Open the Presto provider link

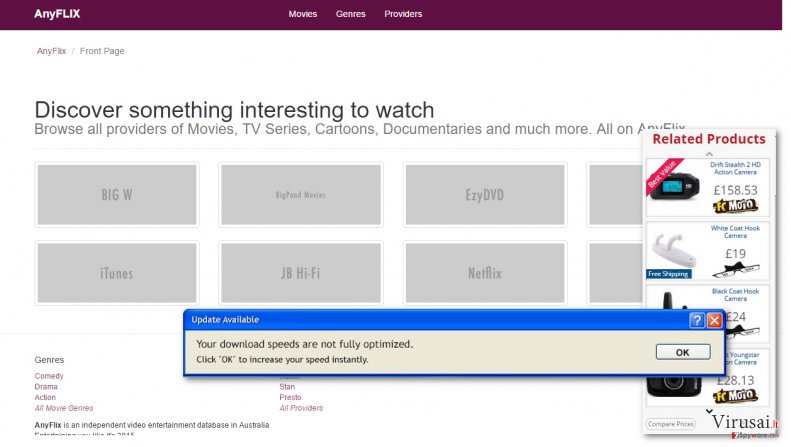click(x=290, y=397)
